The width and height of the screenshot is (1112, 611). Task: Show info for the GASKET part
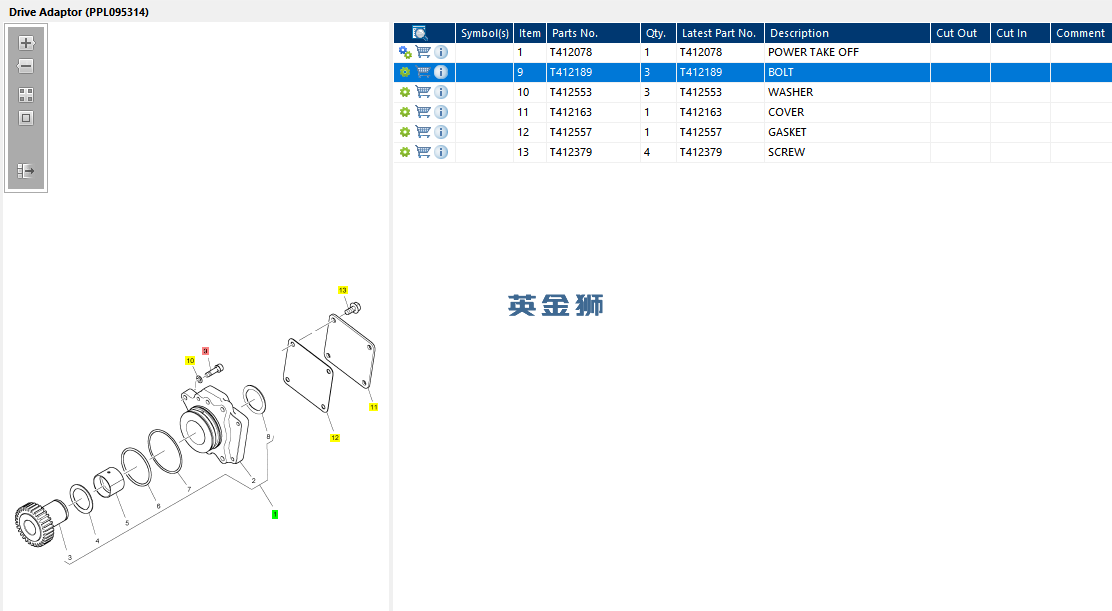click(441, 132)
